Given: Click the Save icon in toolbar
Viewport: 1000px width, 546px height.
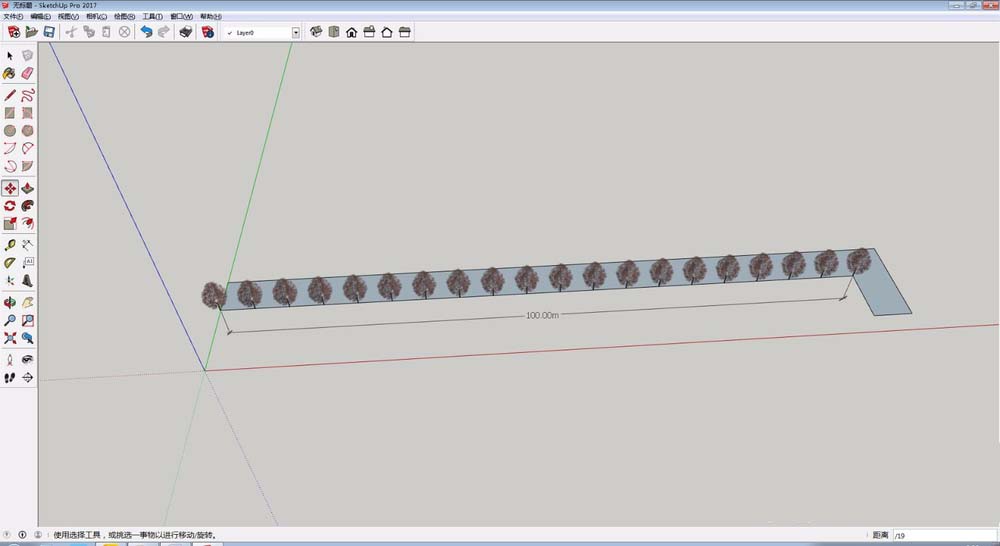Looking at the screenshot, I should 48,32.
